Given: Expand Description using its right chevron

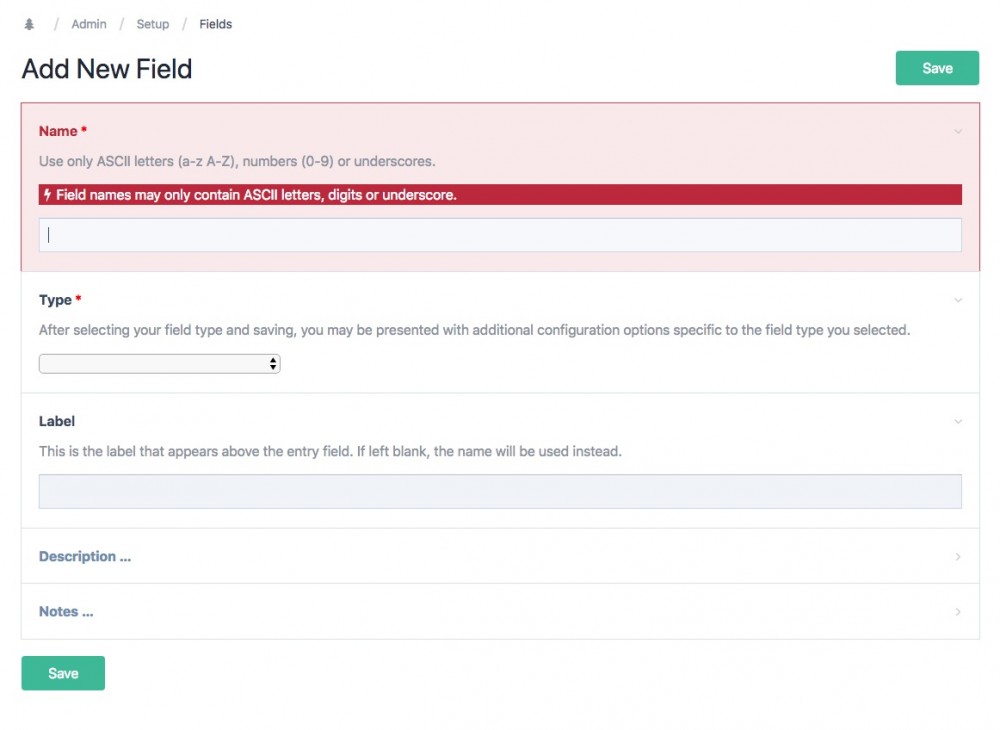Looking at the screenshot, I should pyautogui.click(x=958, y=557).
